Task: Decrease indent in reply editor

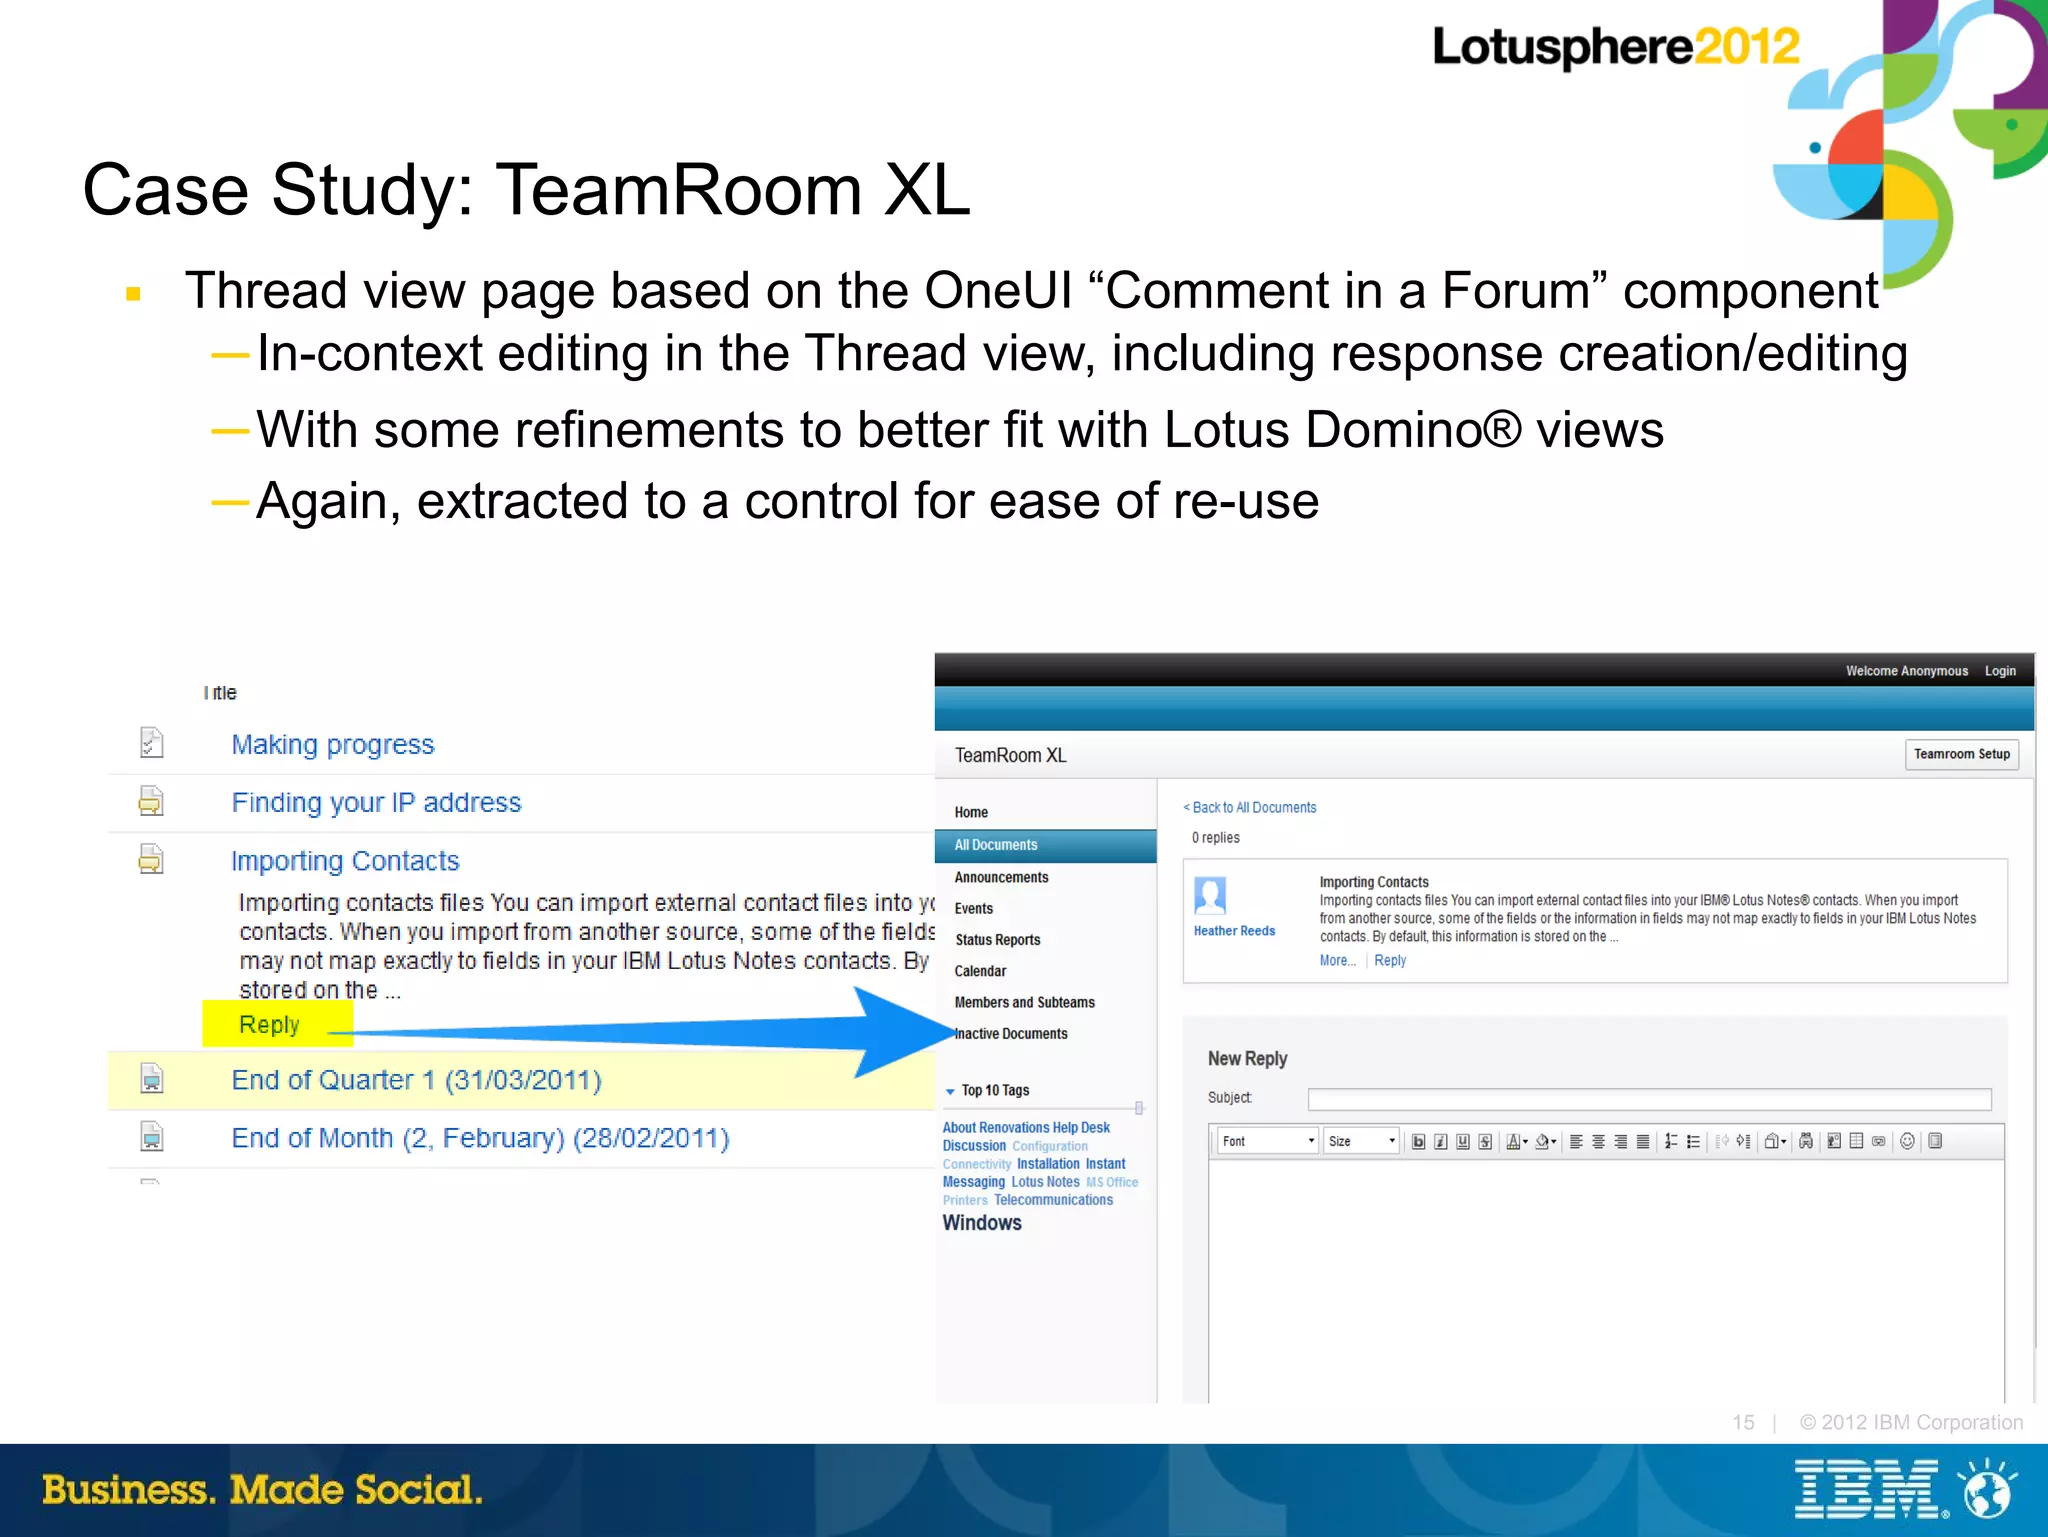Action: (x=1722, y=1141)
